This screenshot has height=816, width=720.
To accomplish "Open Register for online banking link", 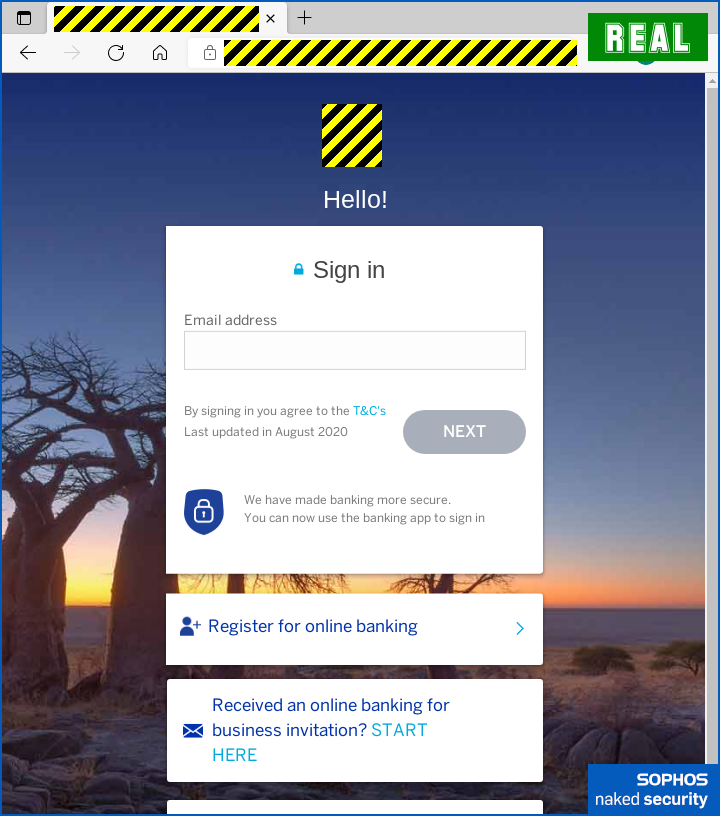I will tap(313, 626).
